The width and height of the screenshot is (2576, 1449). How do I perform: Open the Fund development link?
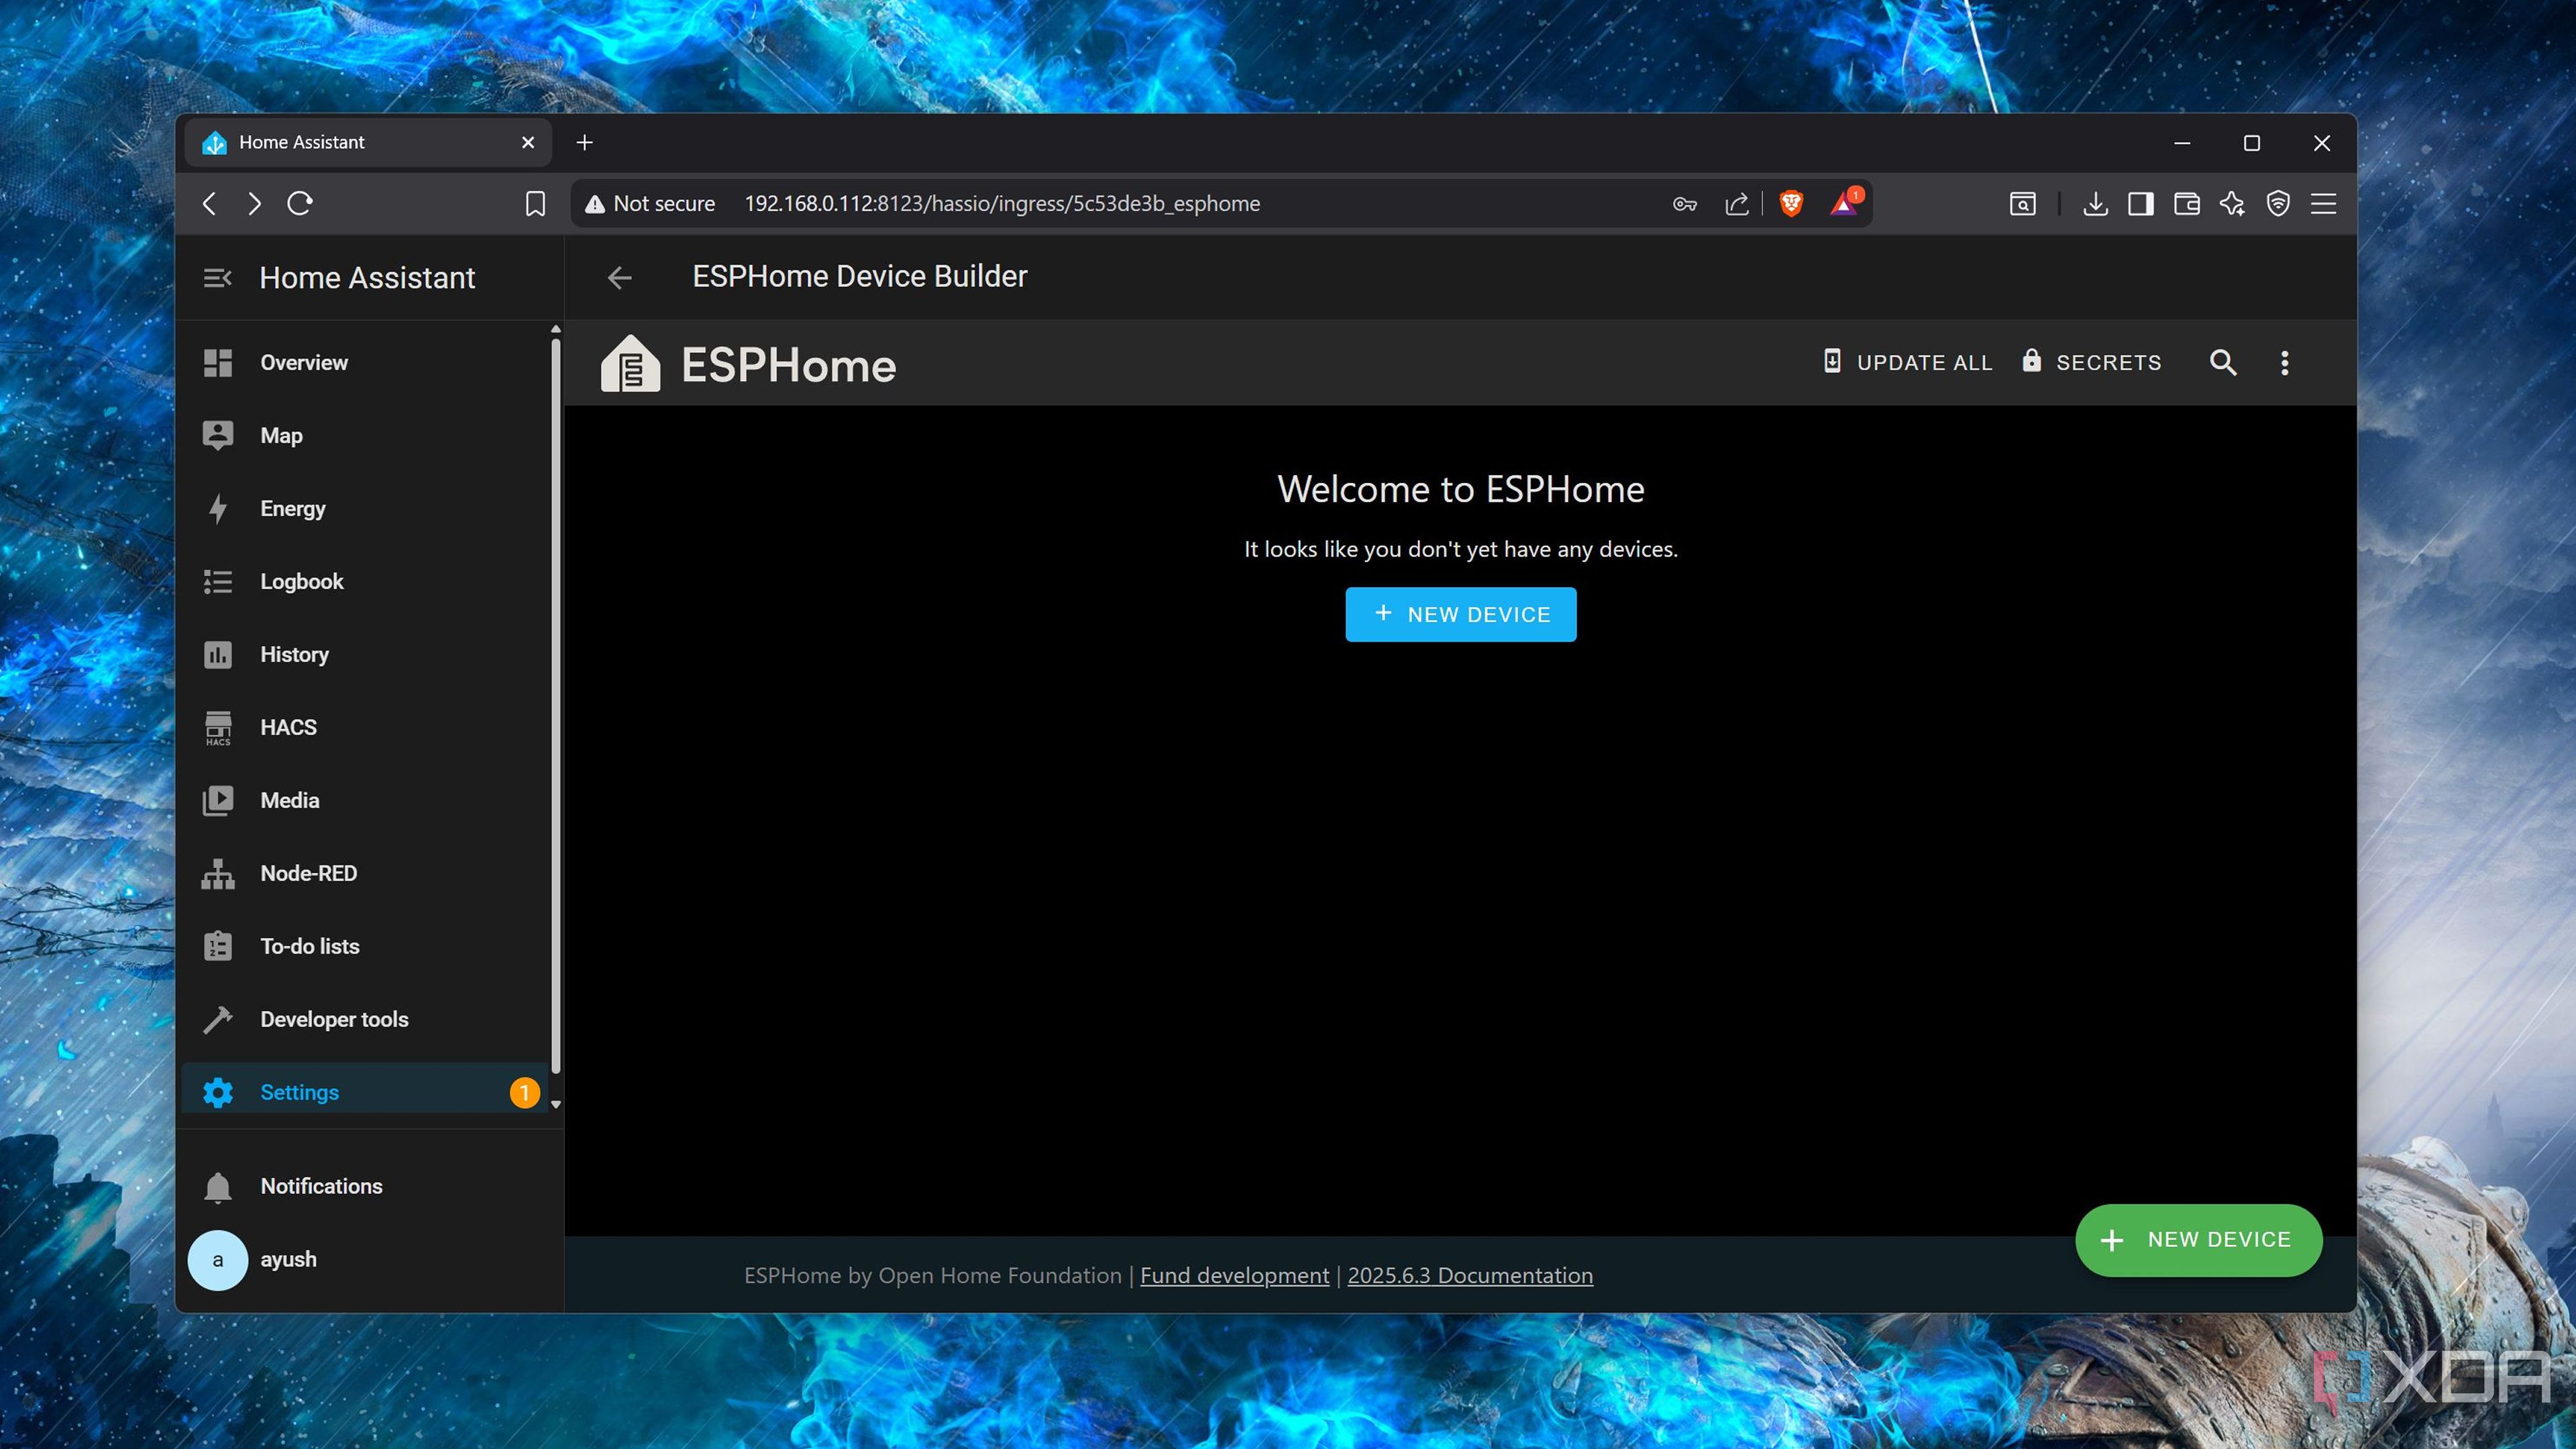click(1234, 1276)
